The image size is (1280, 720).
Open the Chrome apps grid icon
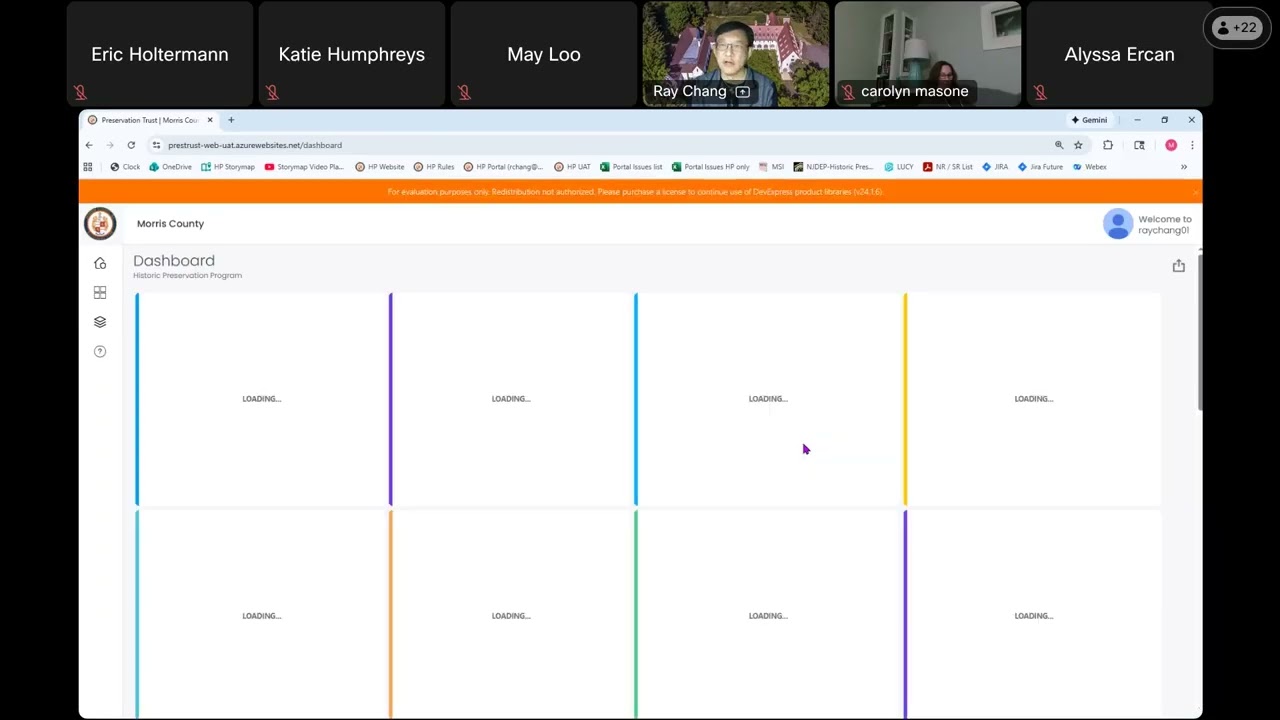point(88,167)
